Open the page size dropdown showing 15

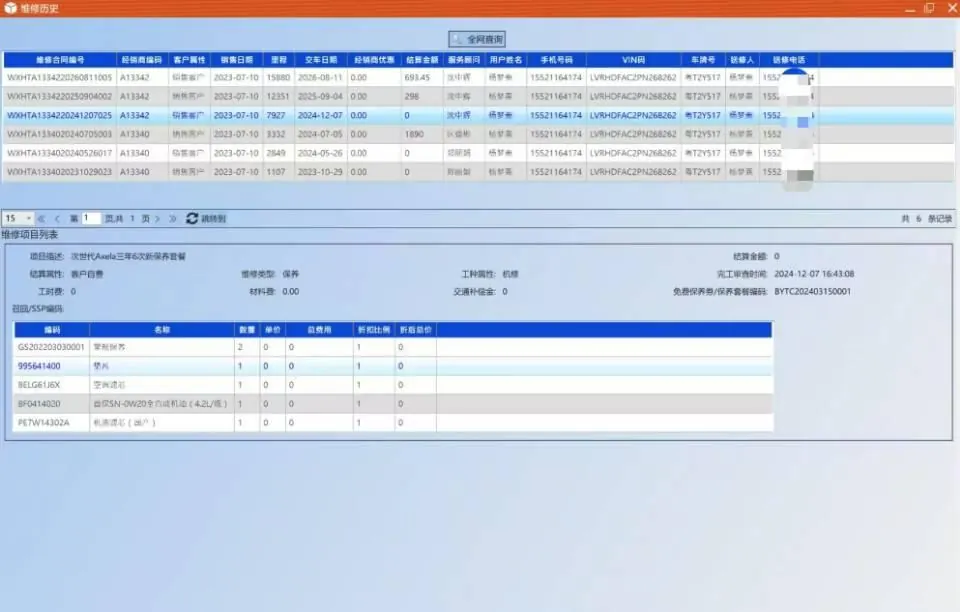click(18, 218)
